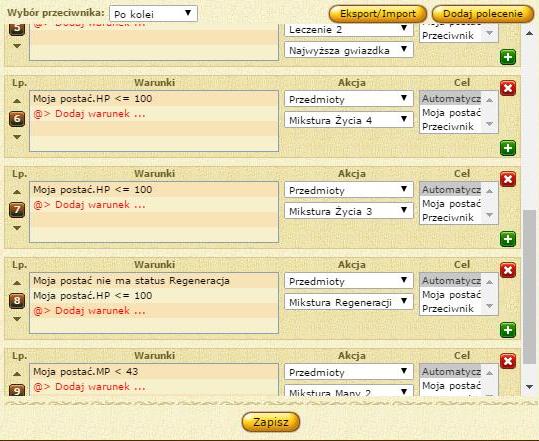
Task: Delete command 8 with red X icon
Action: 508,270
